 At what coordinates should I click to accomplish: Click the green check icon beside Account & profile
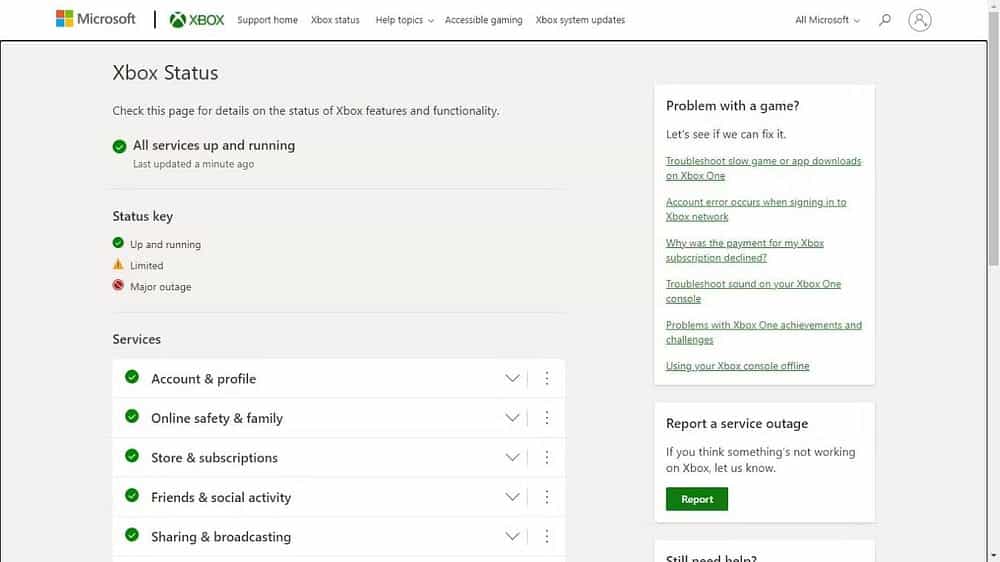tap(132, 377)
